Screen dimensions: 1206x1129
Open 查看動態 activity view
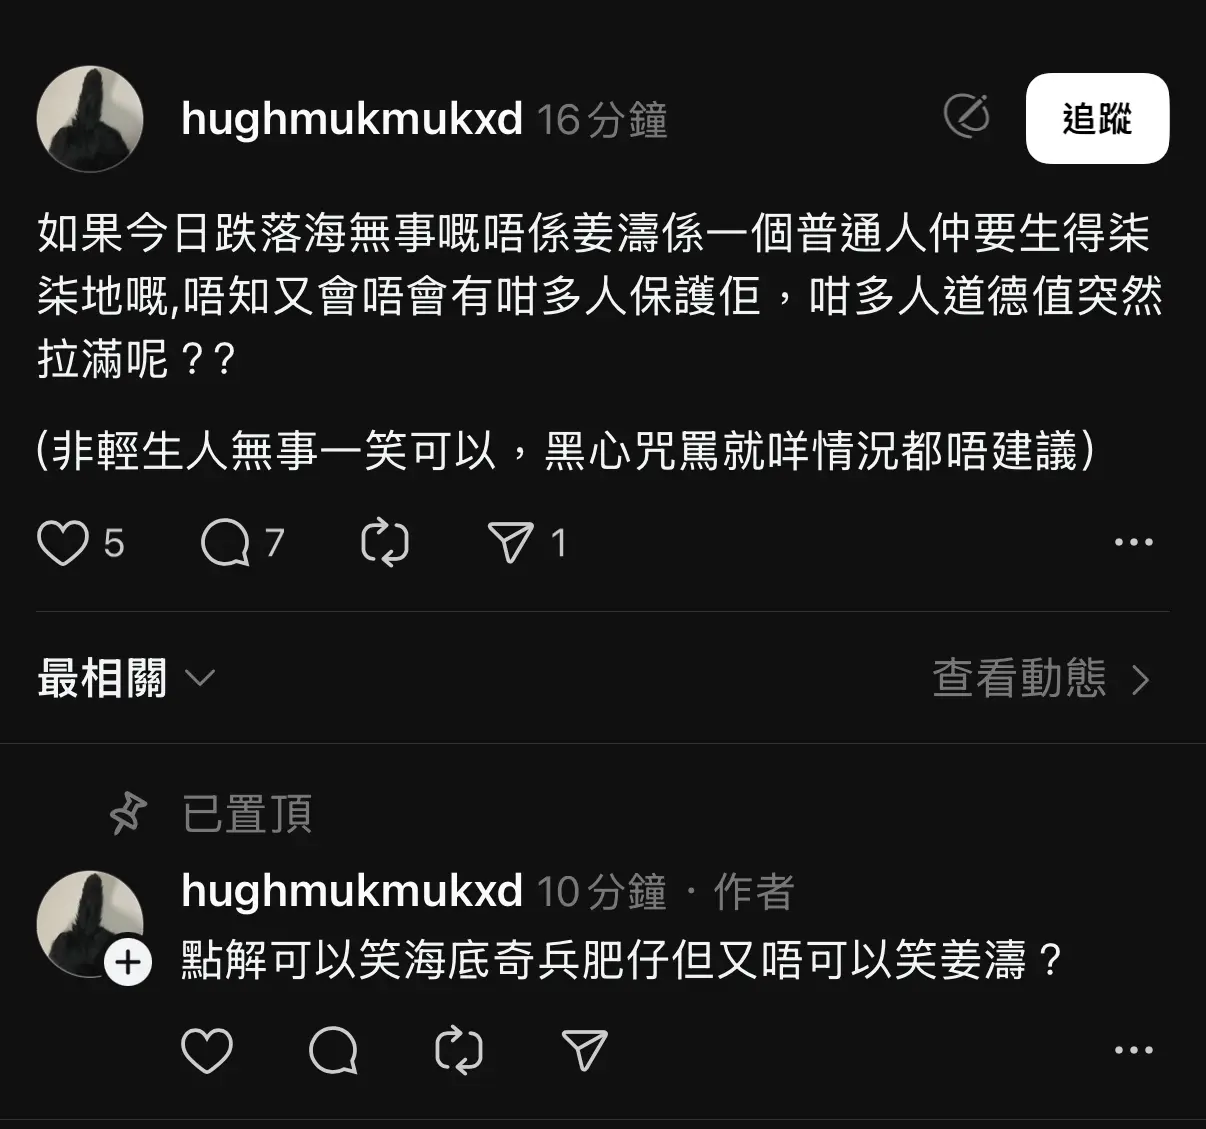tap(1042, 679)
